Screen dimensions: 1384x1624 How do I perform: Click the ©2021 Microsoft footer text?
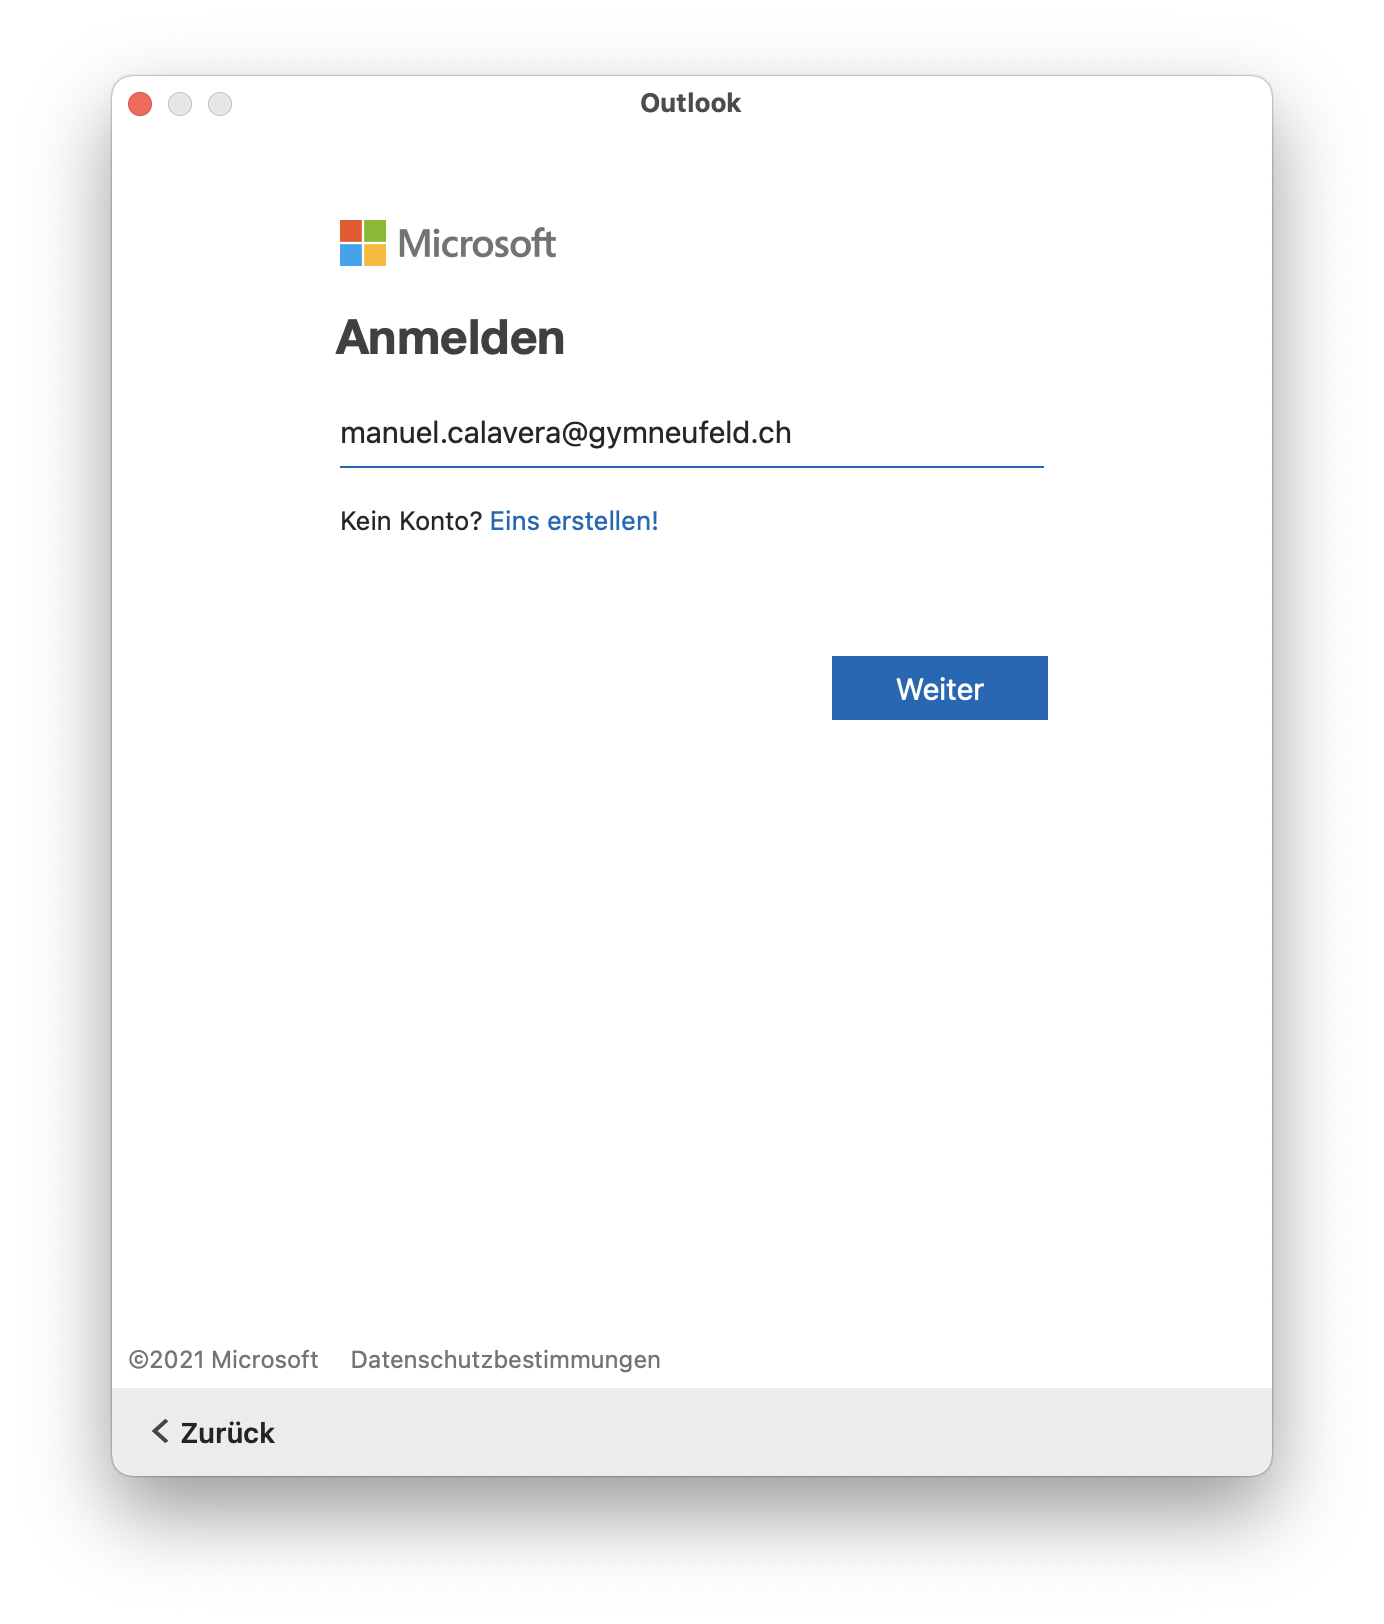pyautogui.click(x=223, y=1360)
